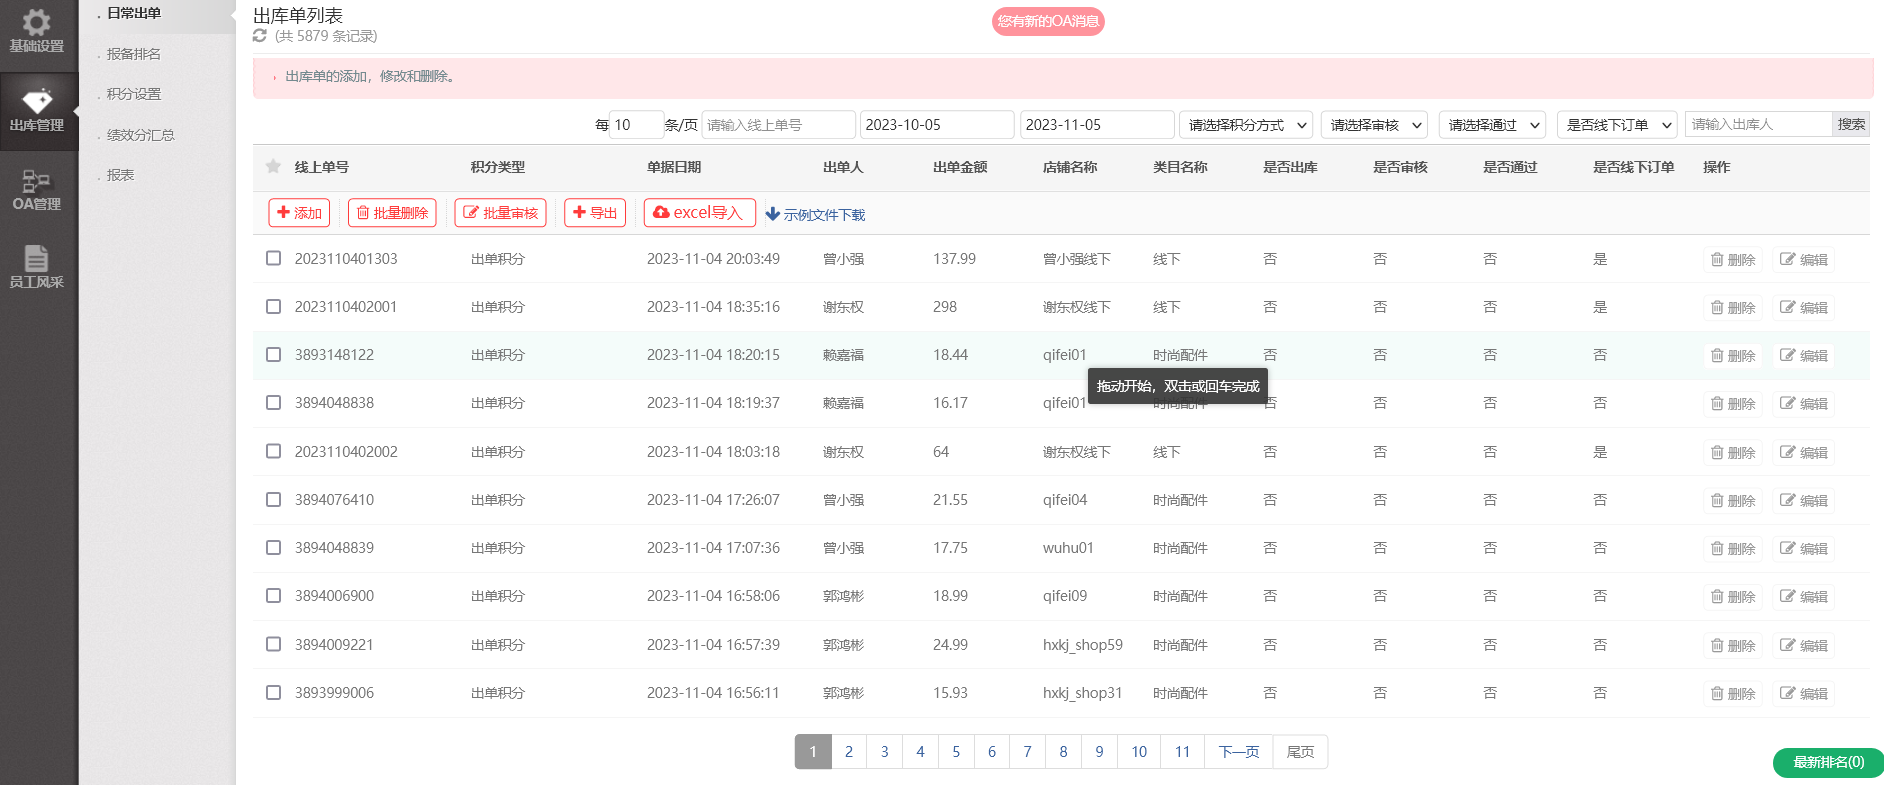The height and width of the screenshot is (785, 1884).
Task: Tick checkbox for order 2023110401303
Action: click(273, 258)
